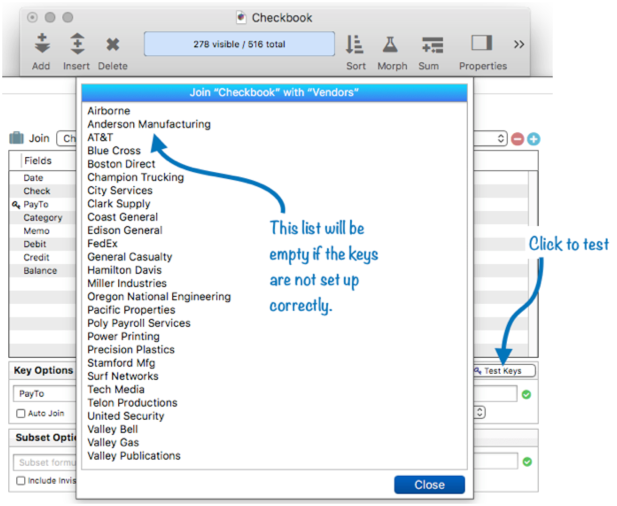This screenshot has width=617, height=506.
Task: Select the Memo field row
Action: point(42,231)
